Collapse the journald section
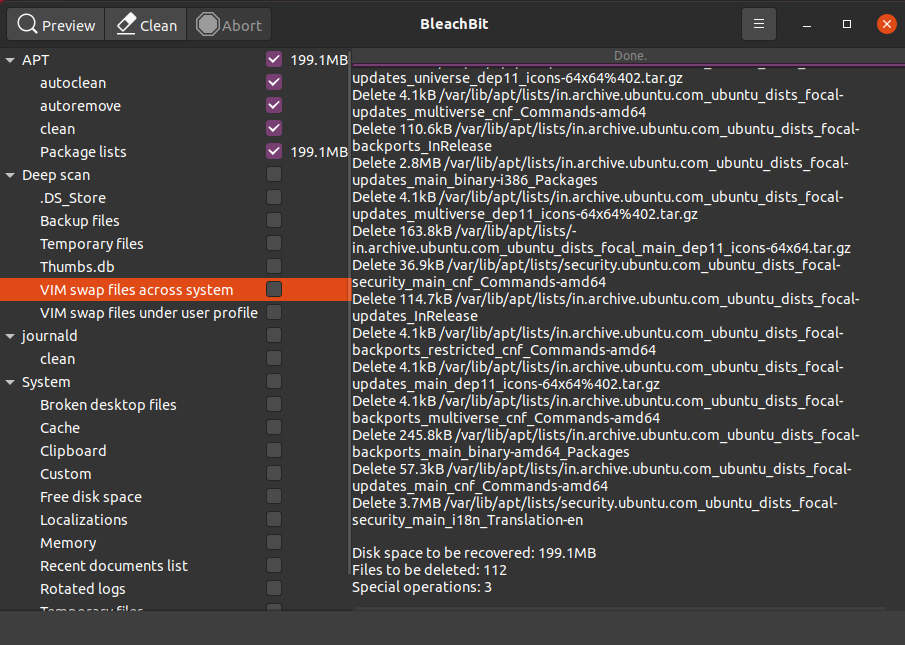 pos(11,336)
